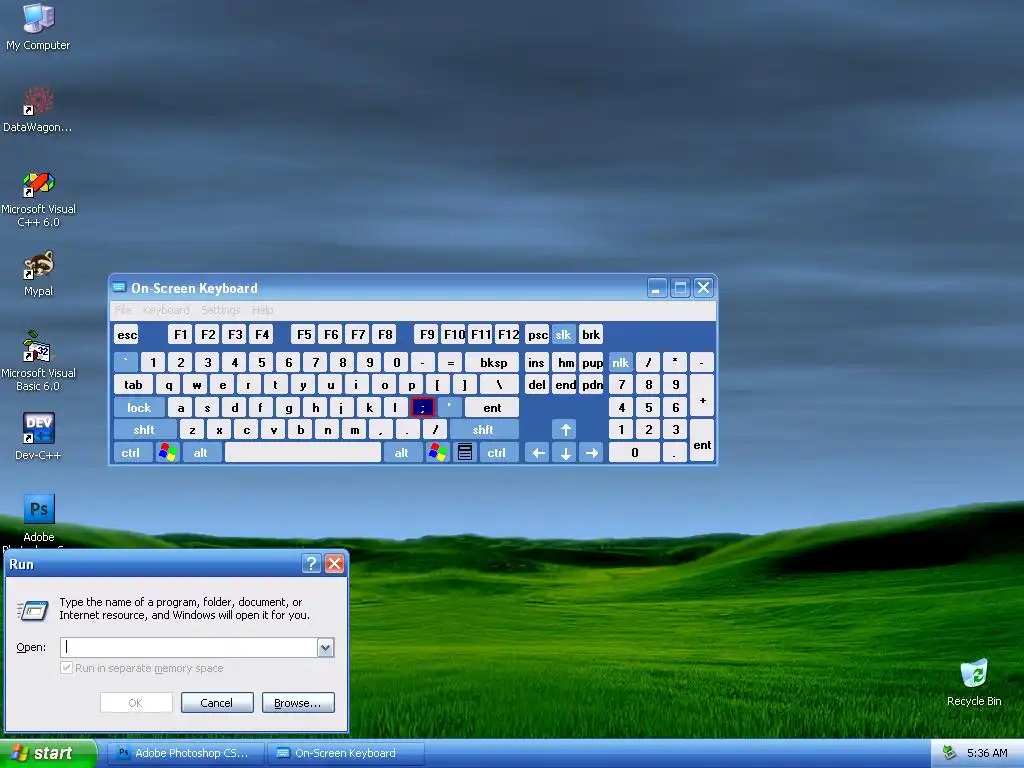Click the tab key

133,385
